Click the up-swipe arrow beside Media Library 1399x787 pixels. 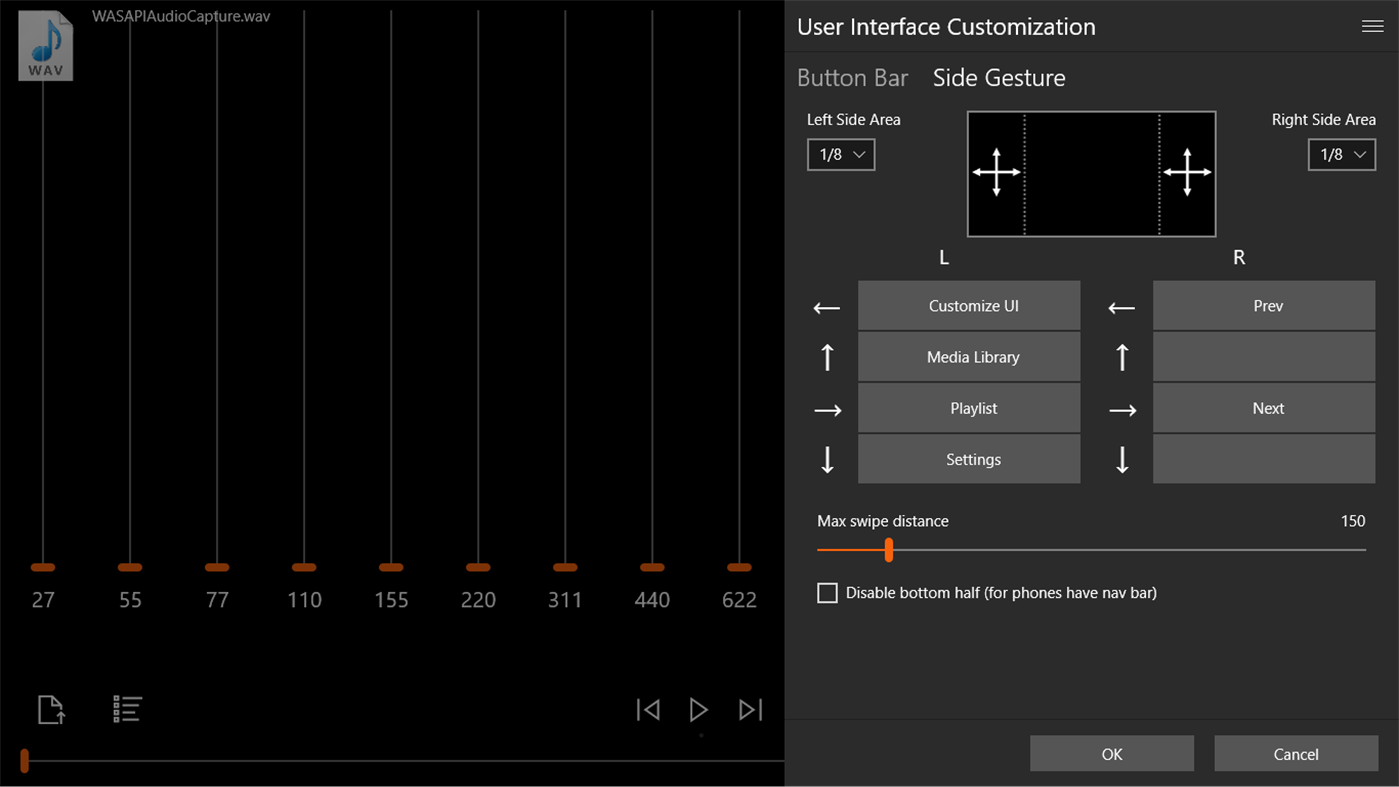click(x=826, y=357)
